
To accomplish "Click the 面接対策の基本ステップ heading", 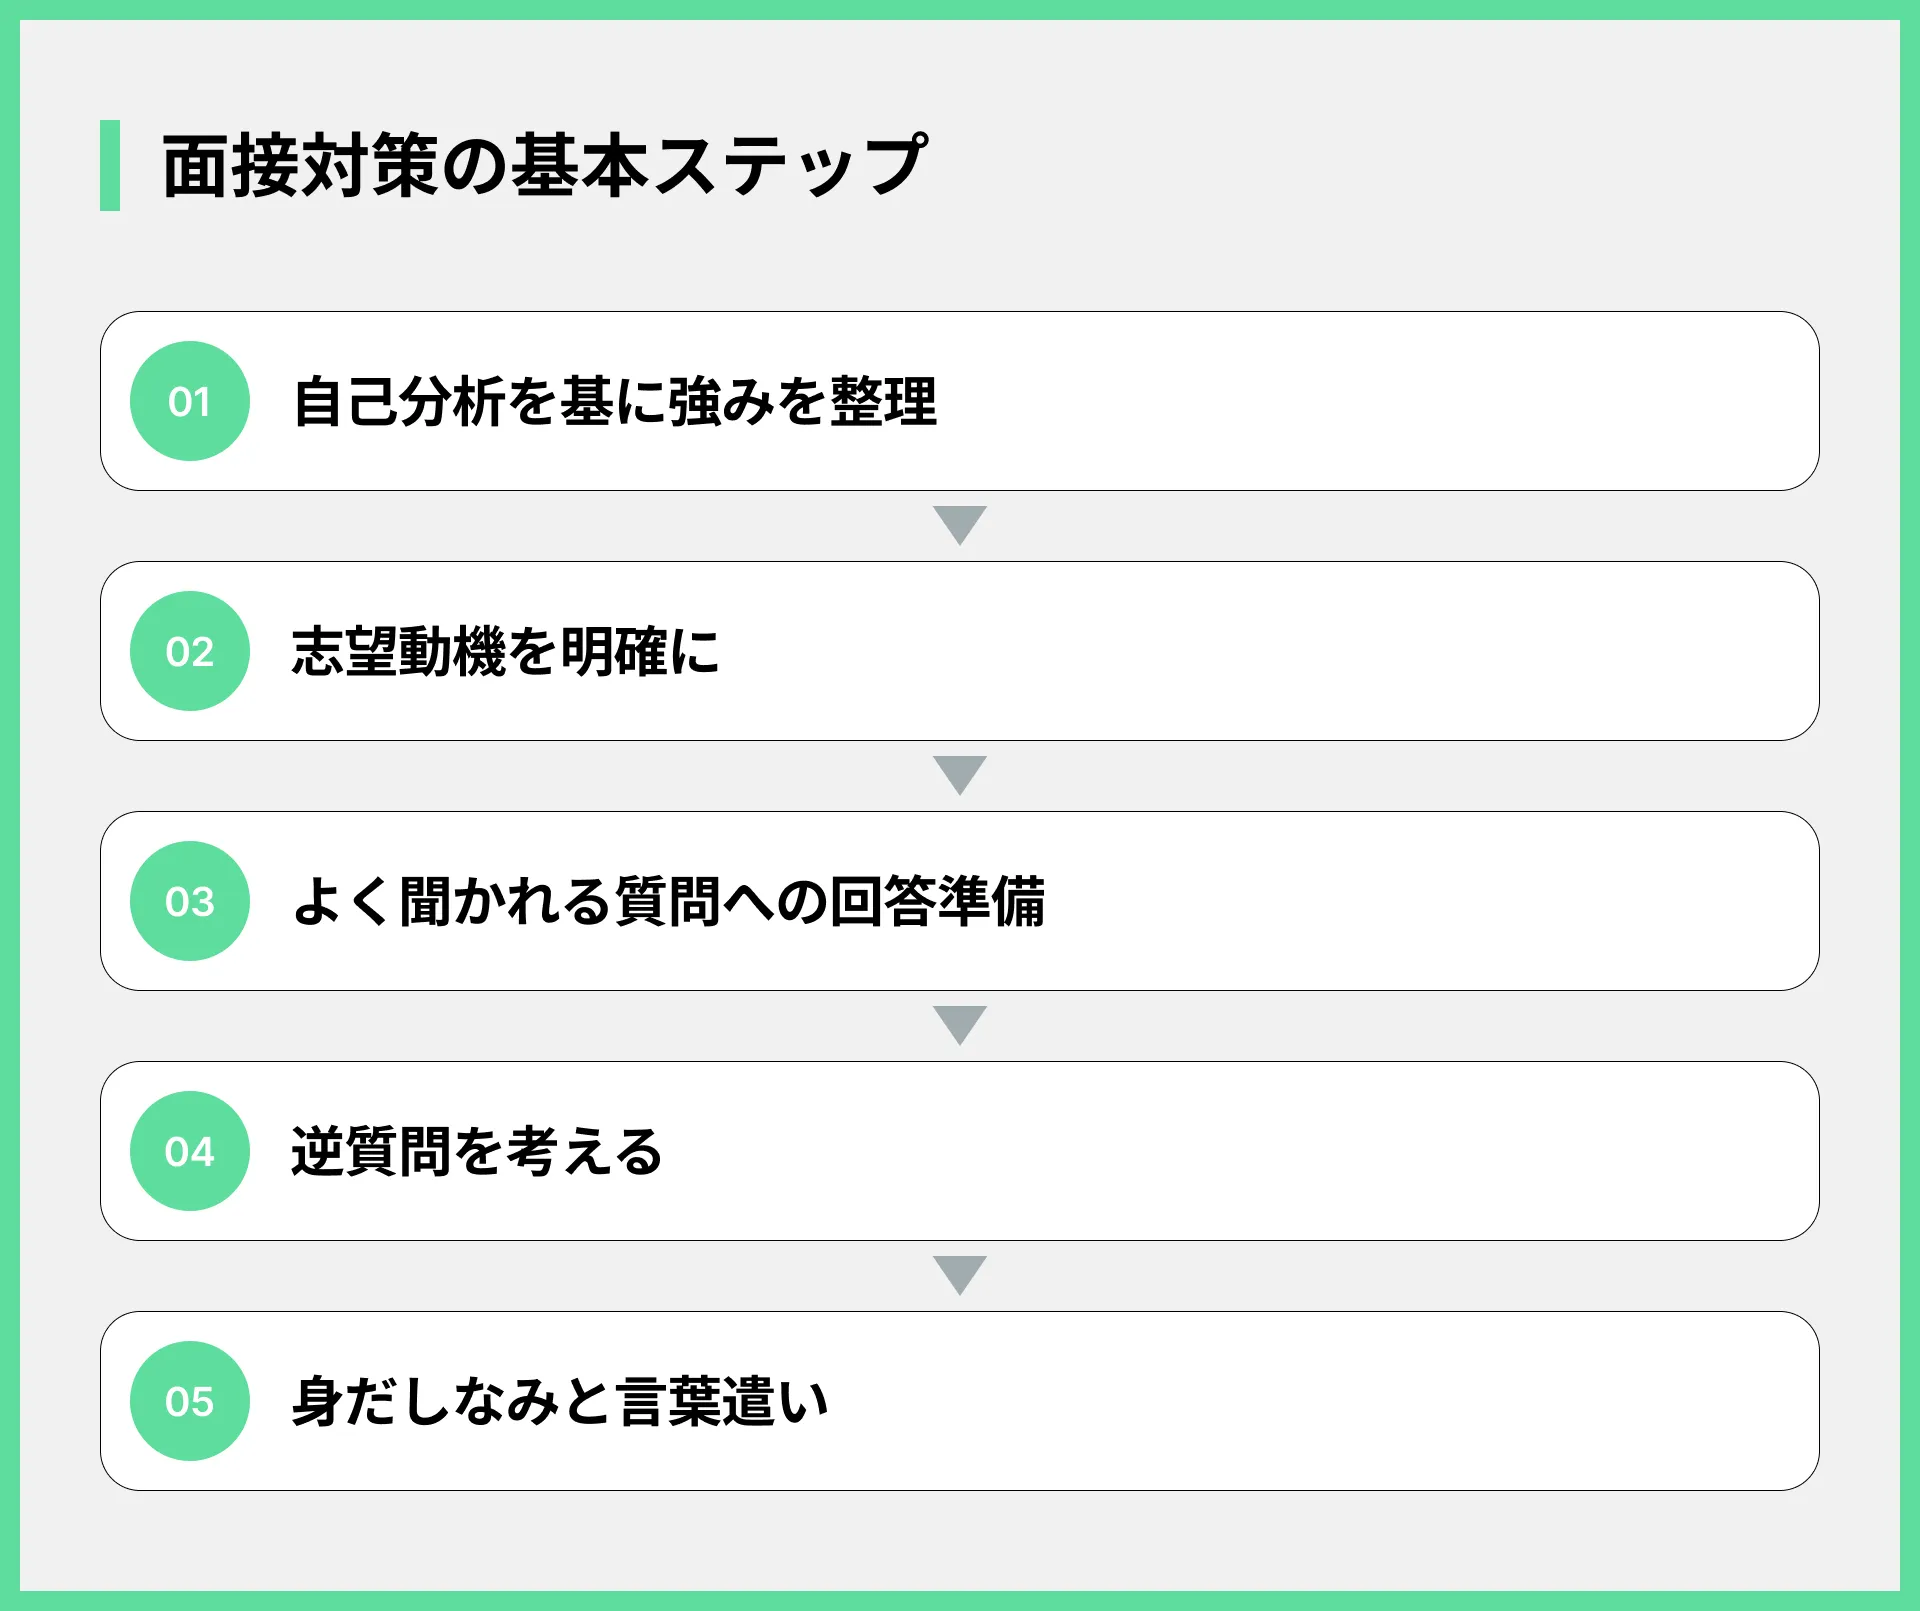I will pyautogui.click(x=545, y=165).
